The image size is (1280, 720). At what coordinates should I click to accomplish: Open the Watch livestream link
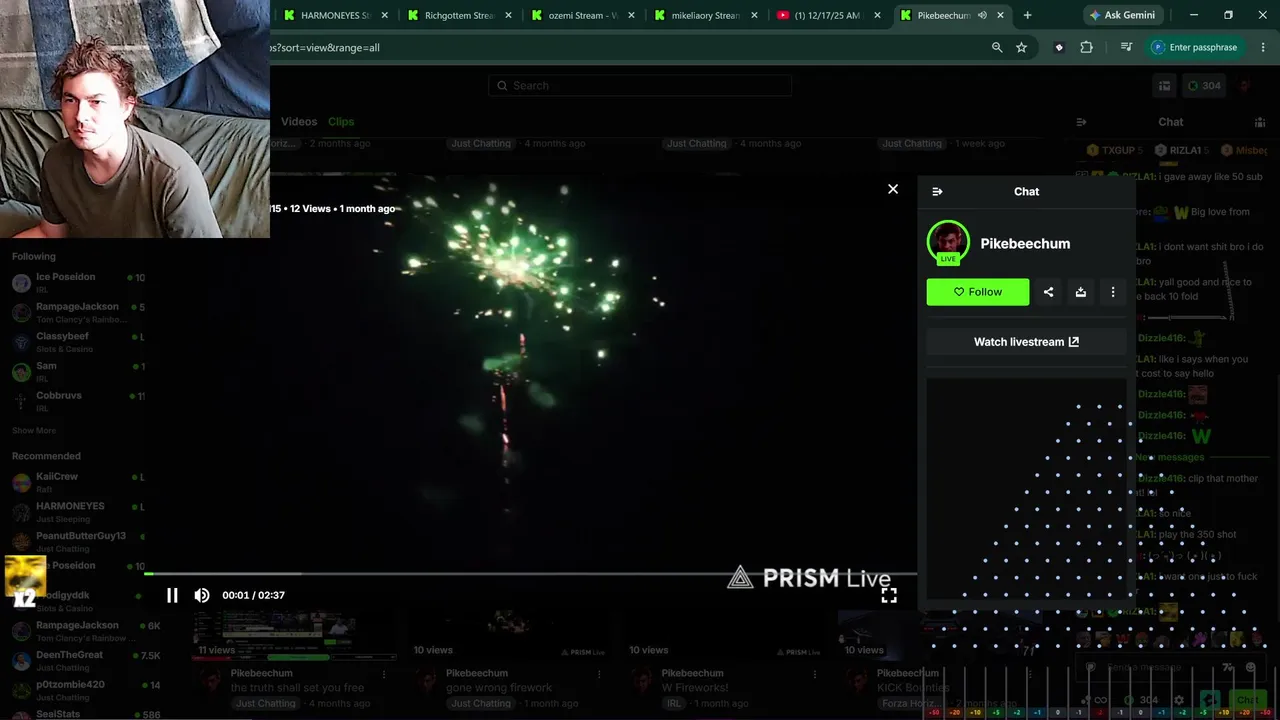(x=1026, y=342)
